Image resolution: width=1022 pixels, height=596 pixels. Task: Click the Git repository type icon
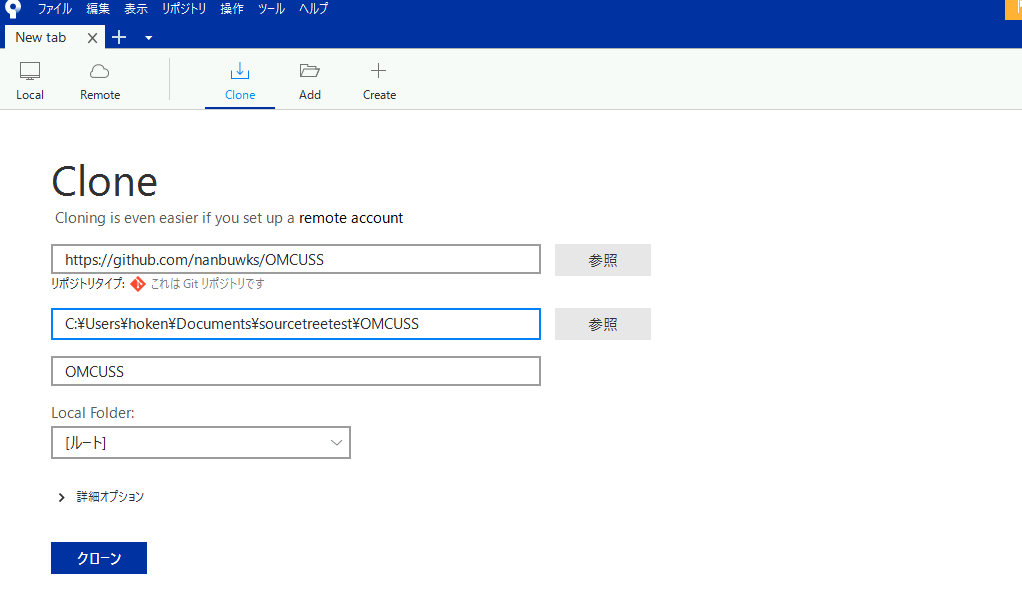(x=138, y=284)
